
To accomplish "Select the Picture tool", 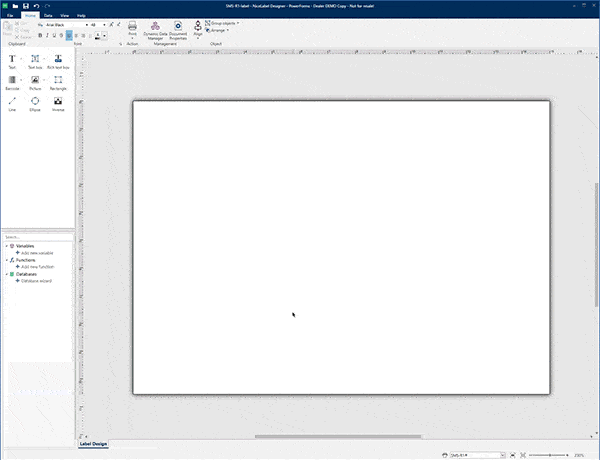I will (x=35, y=82).
